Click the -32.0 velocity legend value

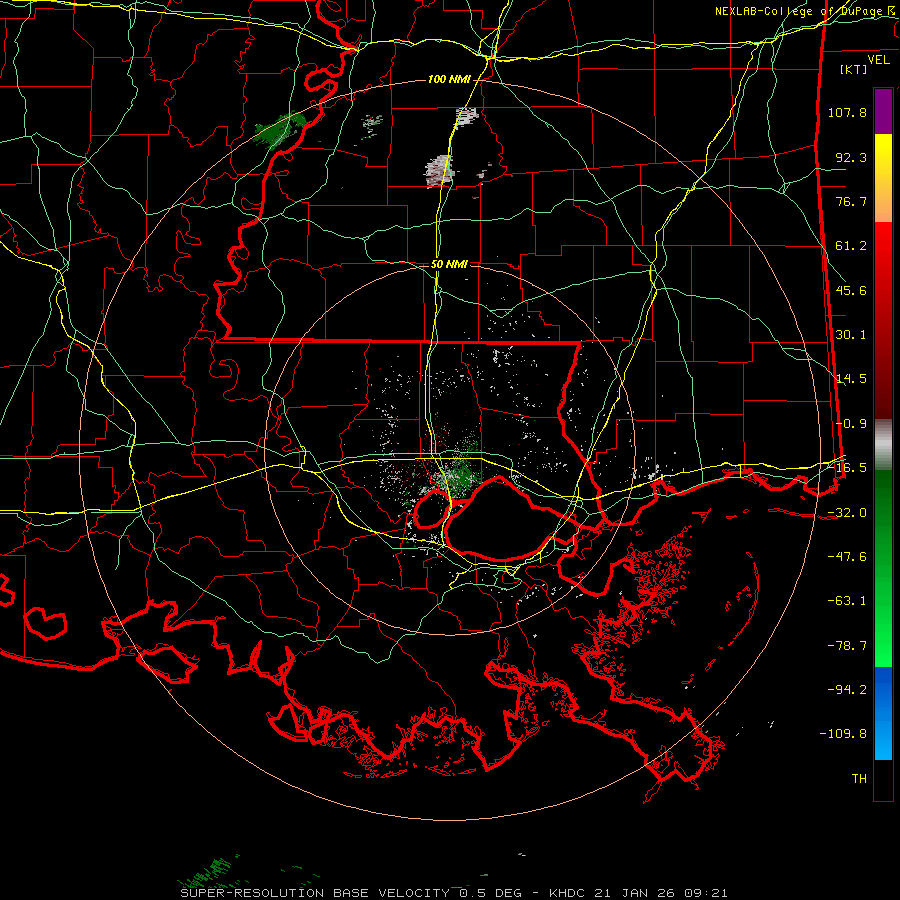tap(847, 513)
